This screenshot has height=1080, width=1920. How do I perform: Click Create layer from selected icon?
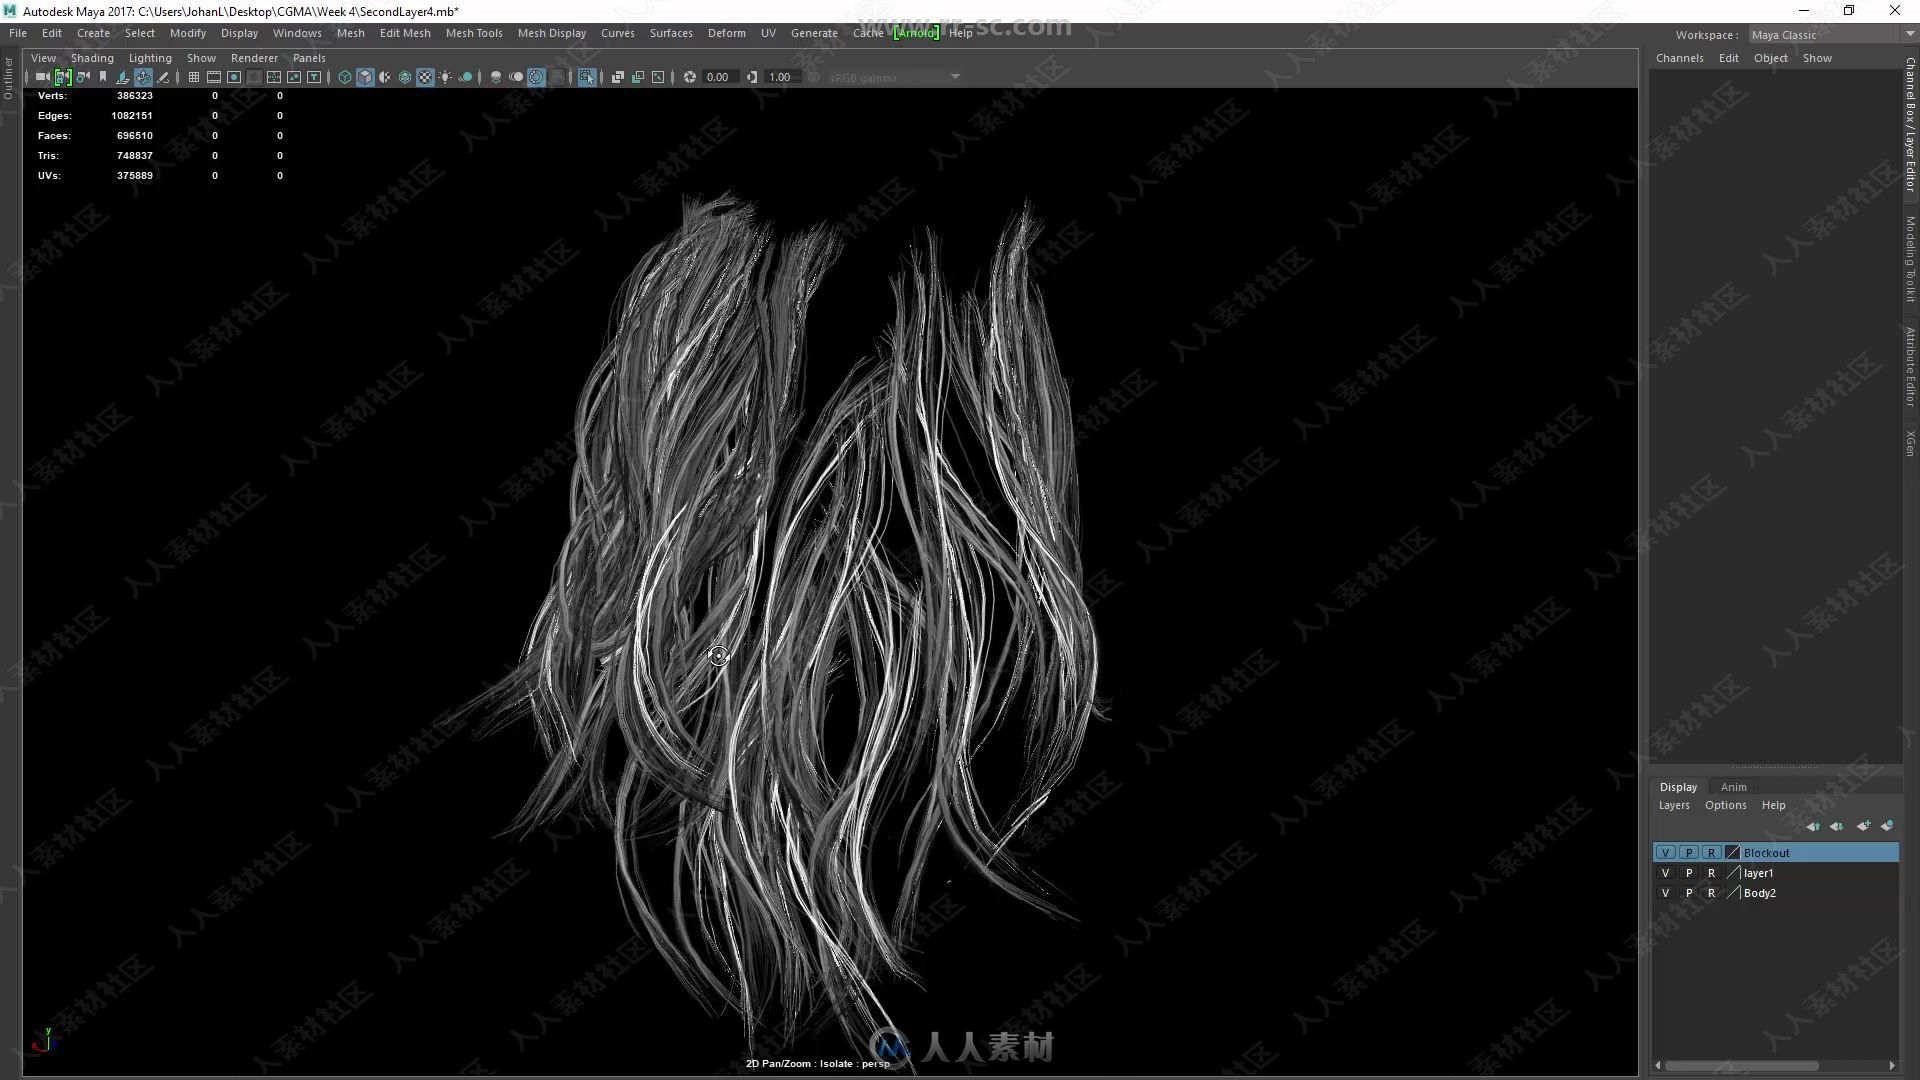point(1887,826)
